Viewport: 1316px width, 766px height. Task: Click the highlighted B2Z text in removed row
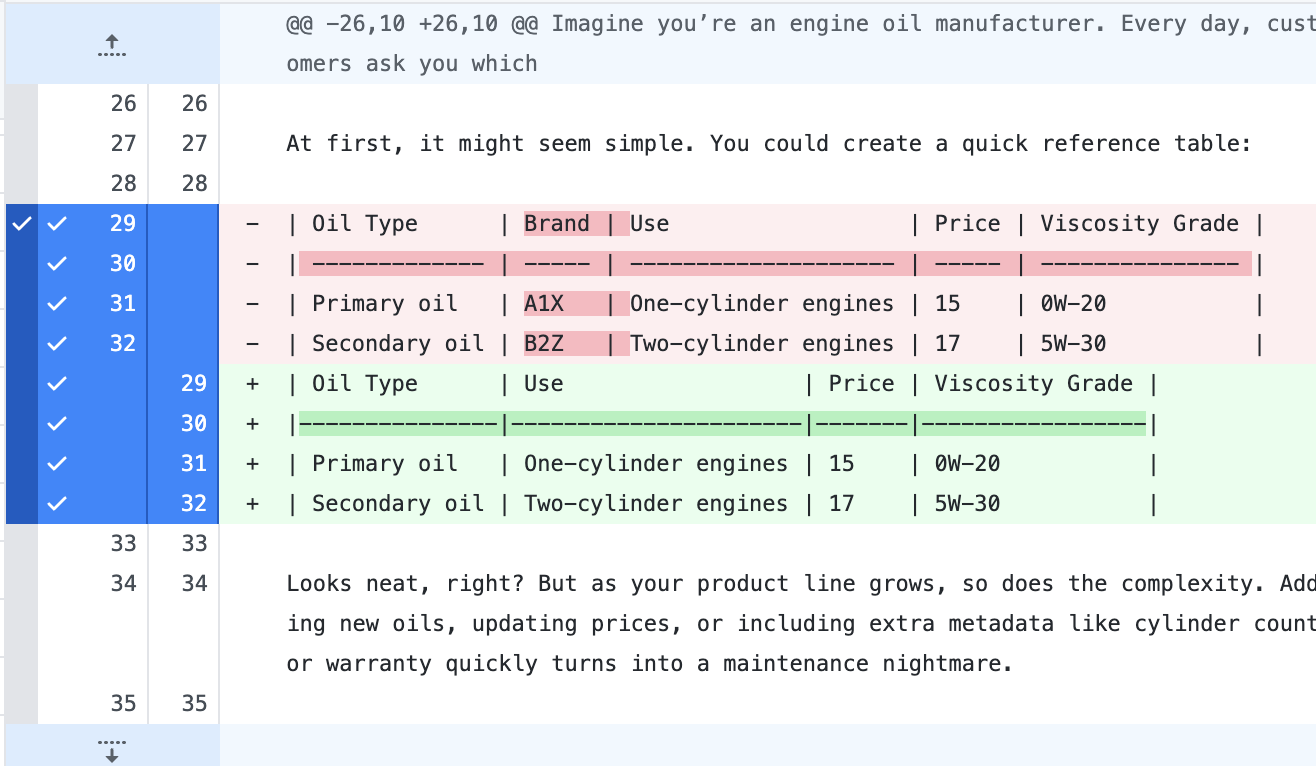tap(544, 344)
